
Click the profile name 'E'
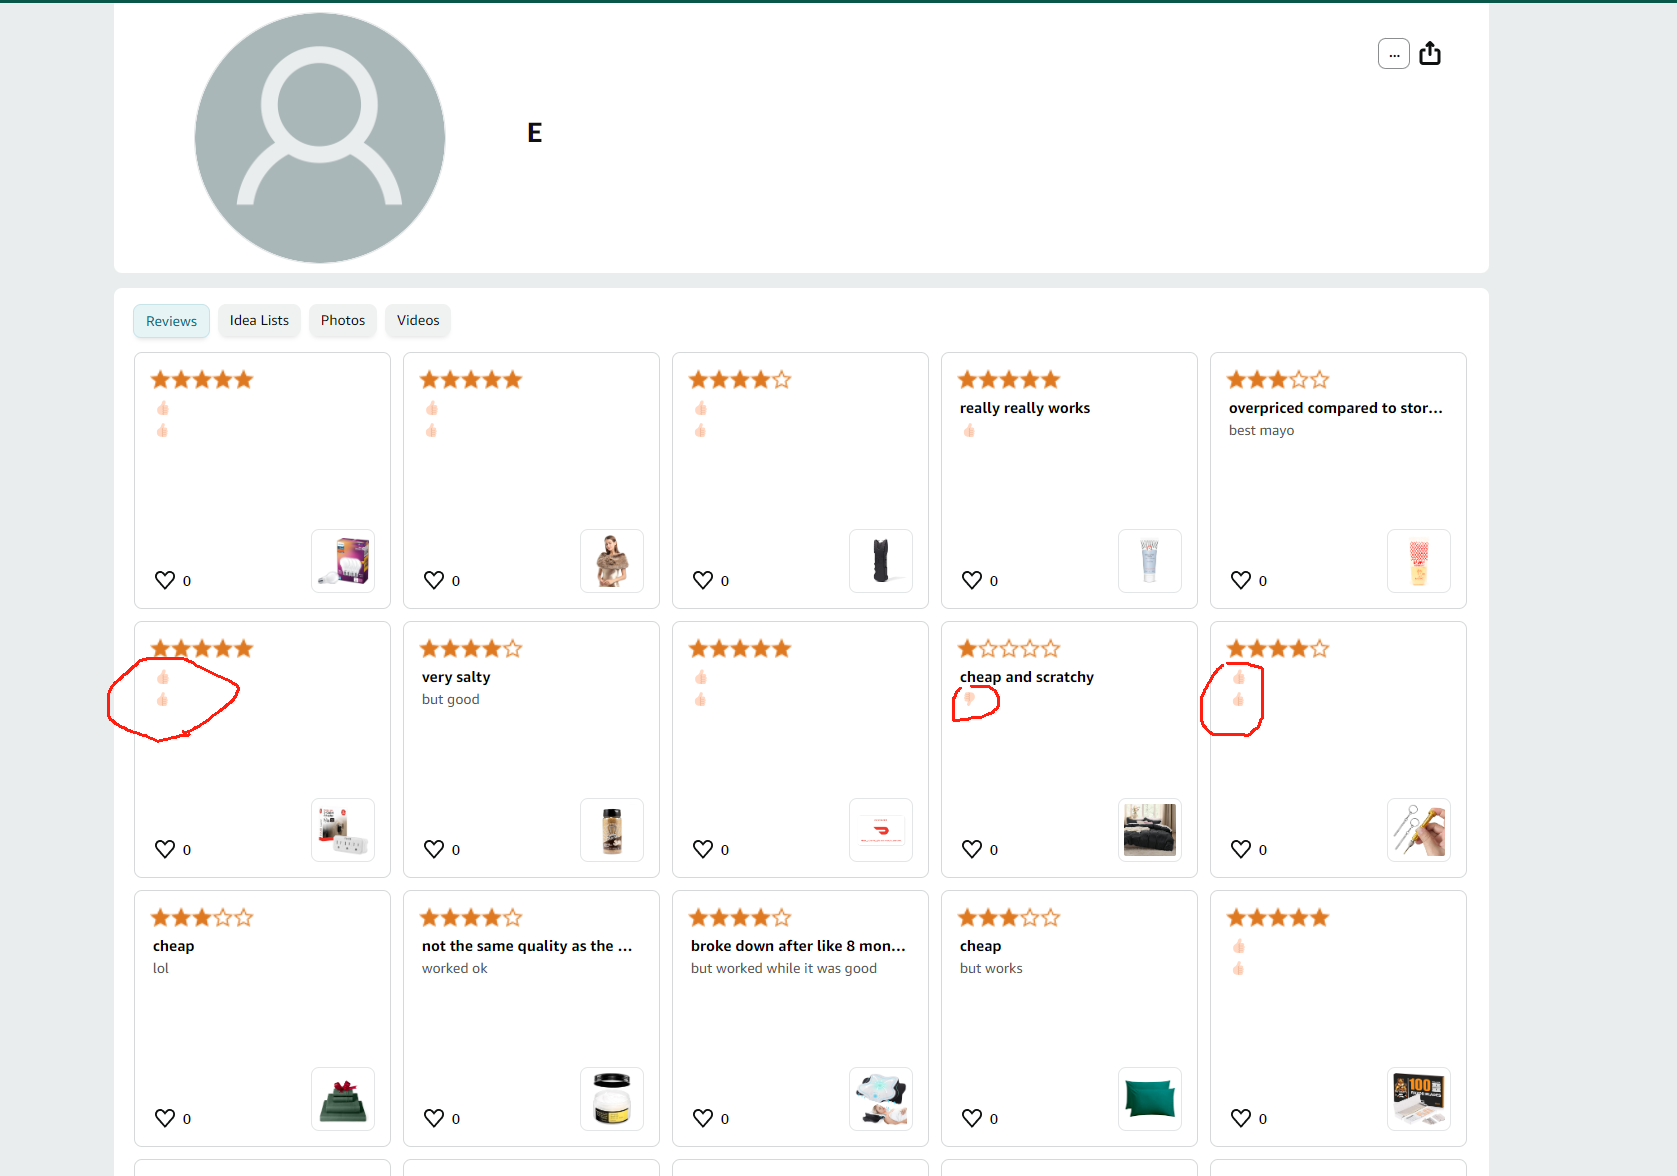click(535, 133)
